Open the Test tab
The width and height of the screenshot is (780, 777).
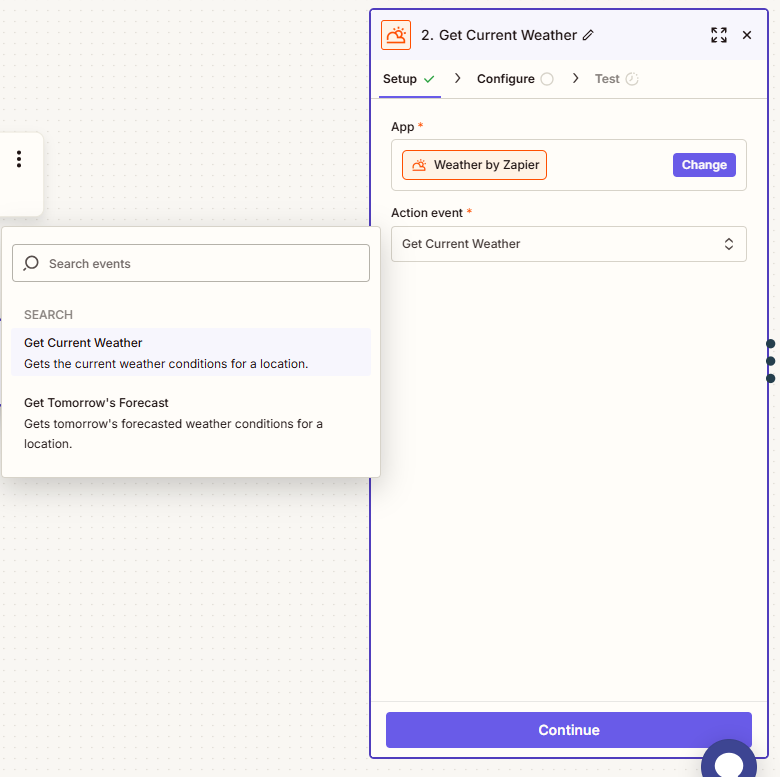(x=607, y=79)
